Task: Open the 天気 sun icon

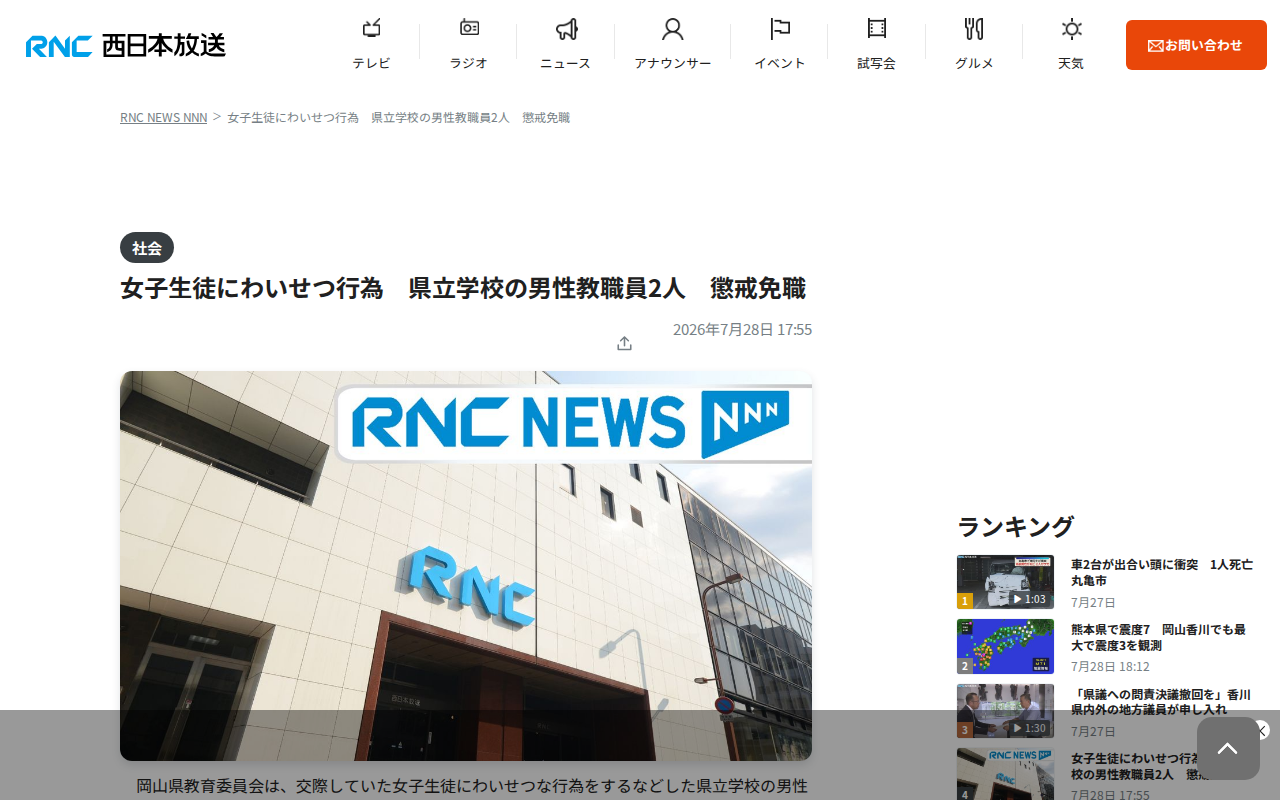Action: 1071,28
